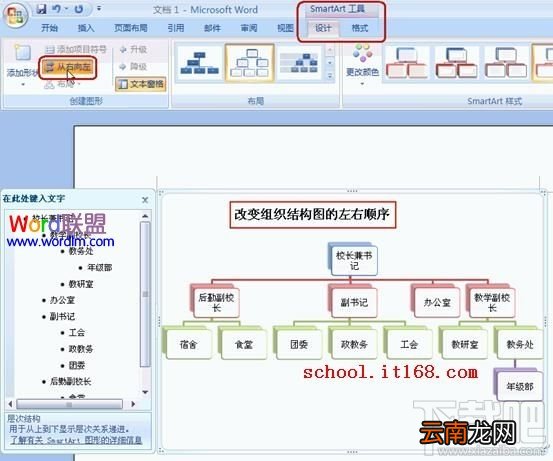553x461 pixels.
Task: Undo the last action
Action: (56, 9)
